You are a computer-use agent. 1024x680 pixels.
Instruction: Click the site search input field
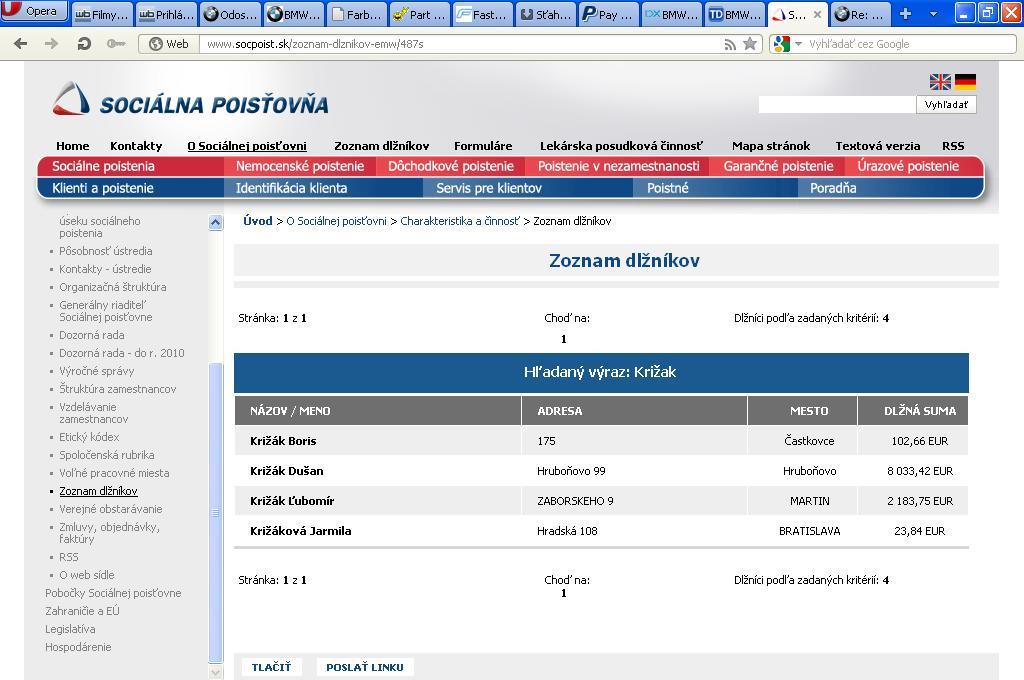[836, 105]
